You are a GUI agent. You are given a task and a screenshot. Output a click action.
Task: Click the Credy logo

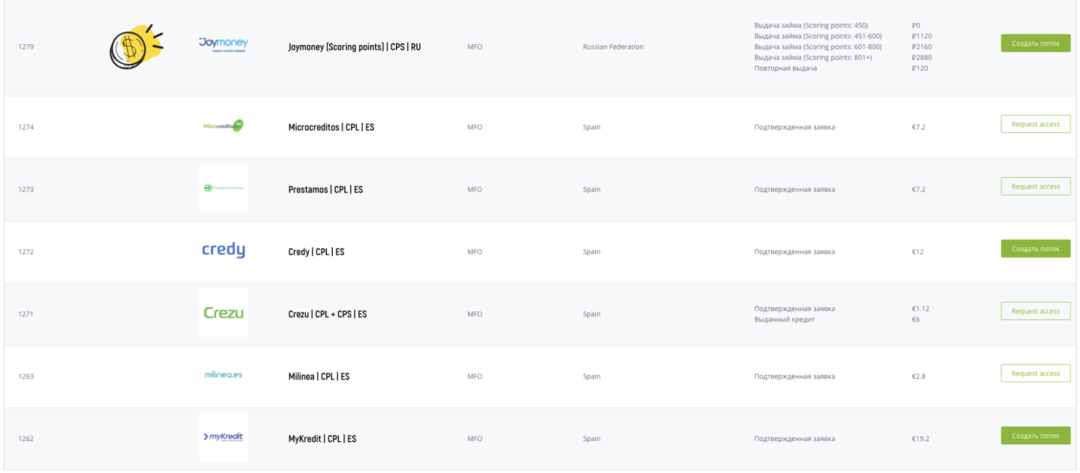pyautogui.click(x=223, y=250)
